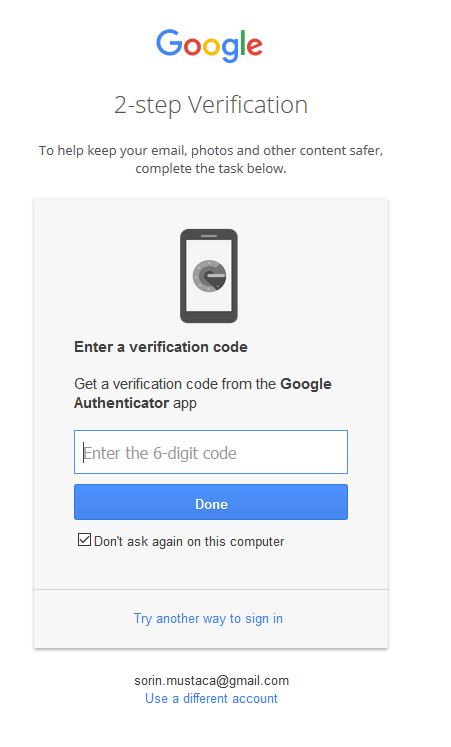Uncheck "Don't ask again on this computer"
Viewport: 451px width, 747px height.
(84, 540)
